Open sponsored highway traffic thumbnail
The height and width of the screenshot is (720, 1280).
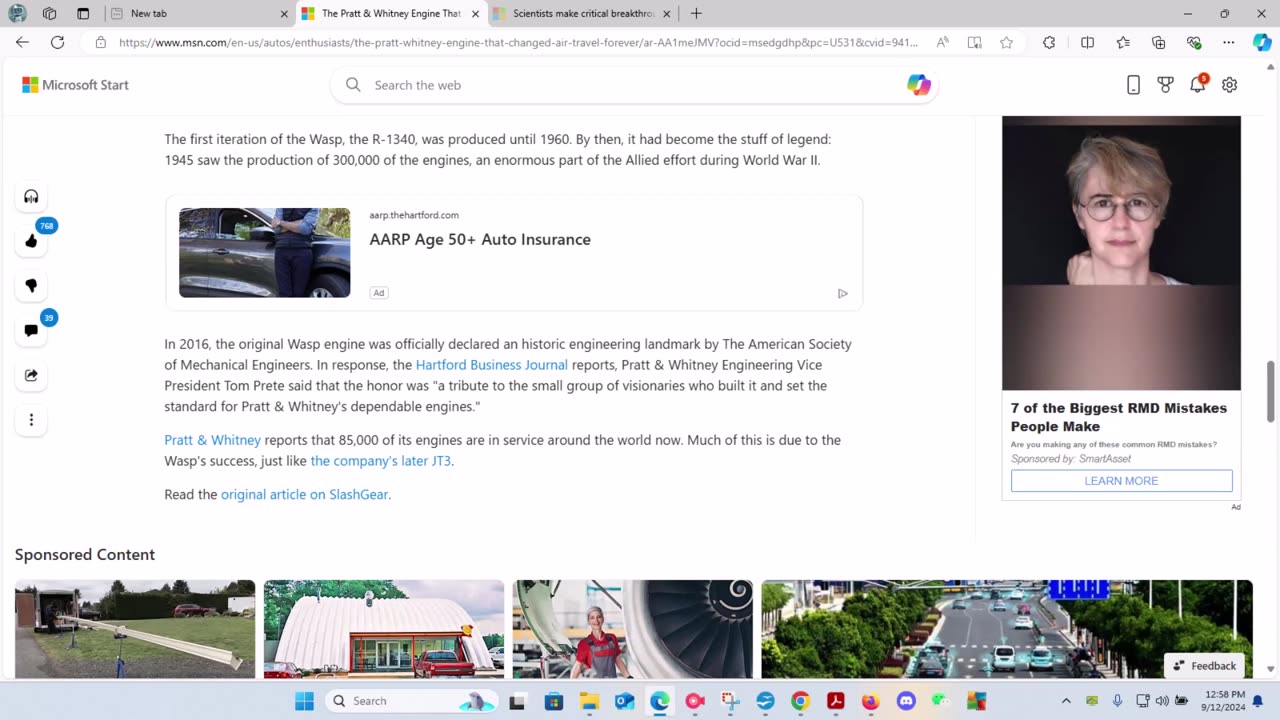[x=1006, y=629]
